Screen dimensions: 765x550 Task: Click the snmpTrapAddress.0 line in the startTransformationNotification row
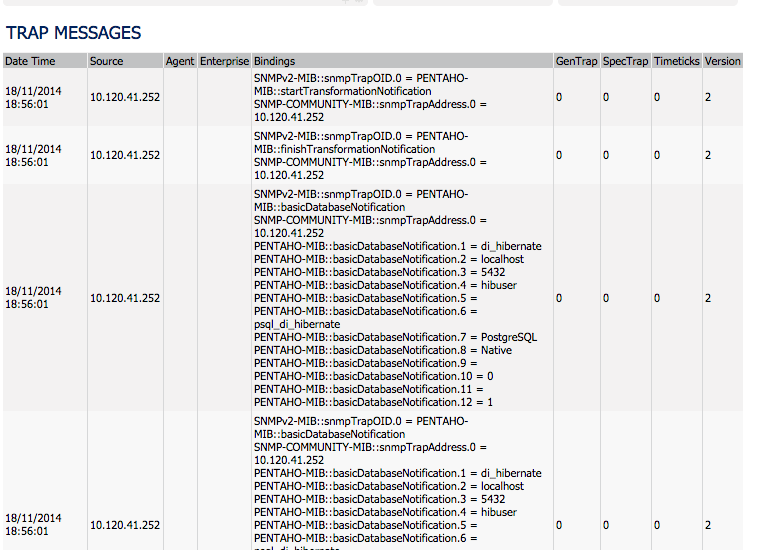[x=370, y=104]
